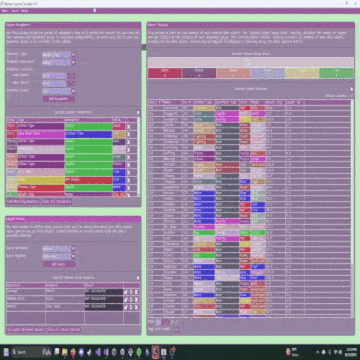Refresh the Median query row
360x360 pixels.
click(x=131, y=307)
